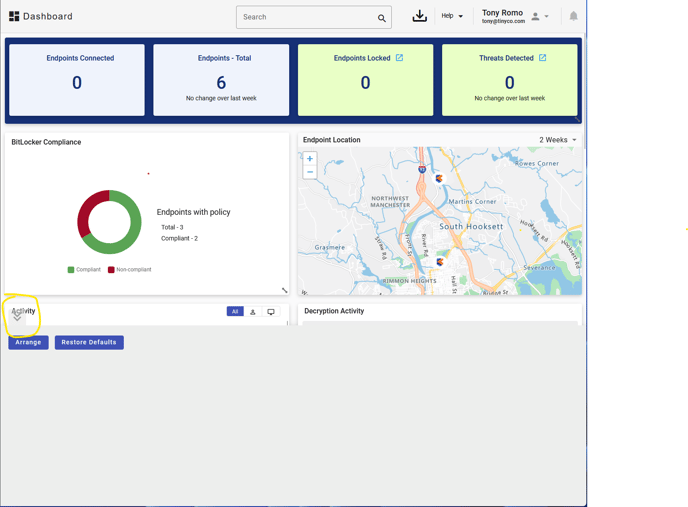Zoom out on the endpoint map
Image resolution: width=688 pixels, height=507 pixels.
310,172
